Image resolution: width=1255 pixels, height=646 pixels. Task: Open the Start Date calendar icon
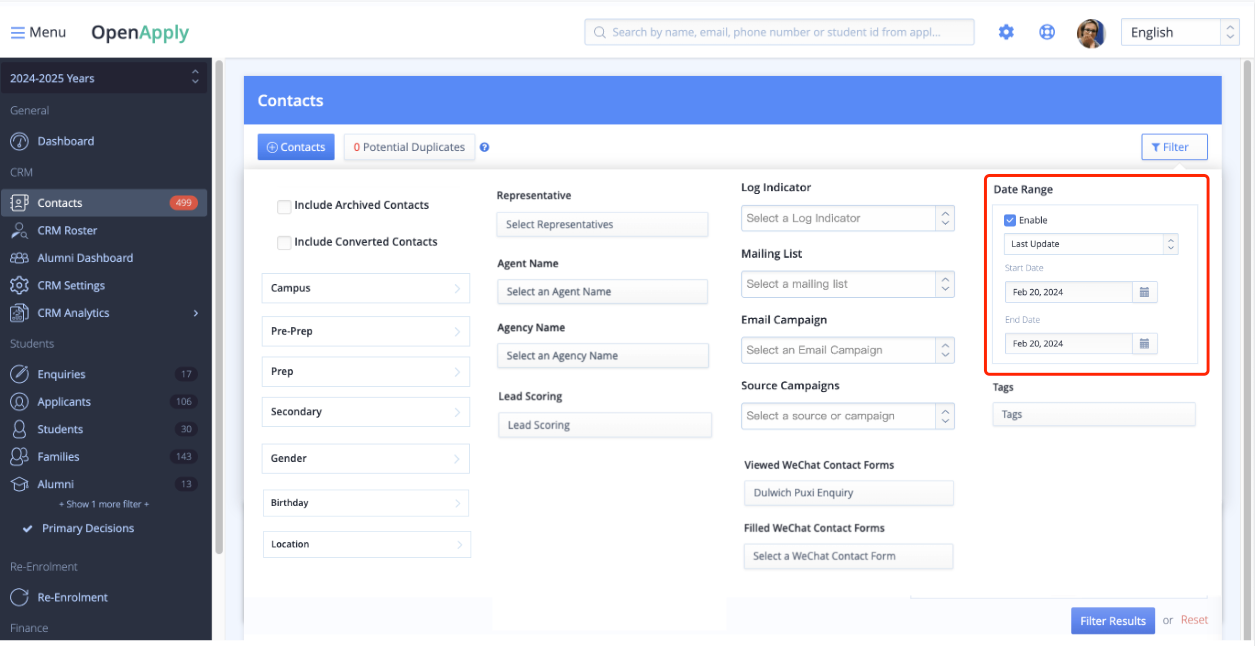(1145, 292)
